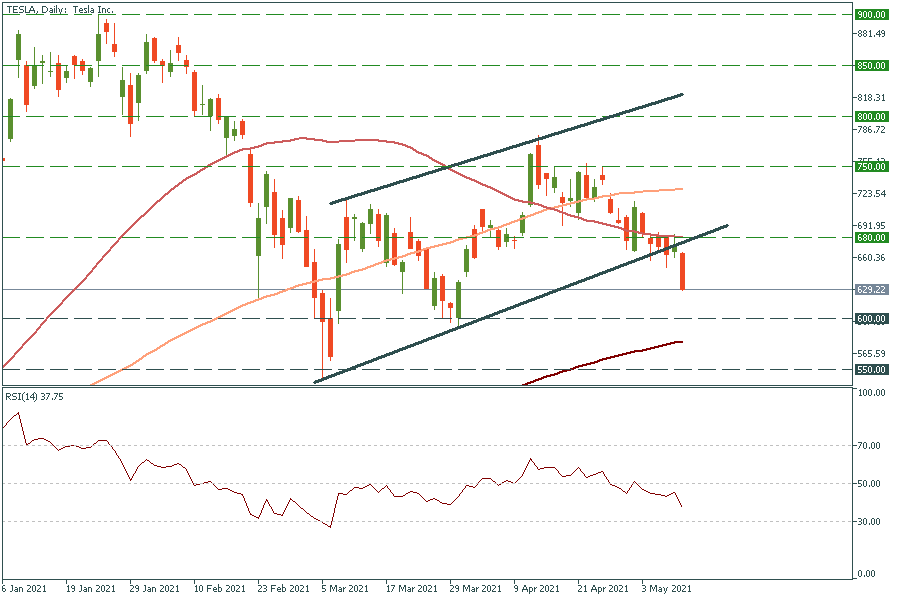Click the 3 May 2021 date label
Viewport: 900px width, 600px height.
pos(663,589)
